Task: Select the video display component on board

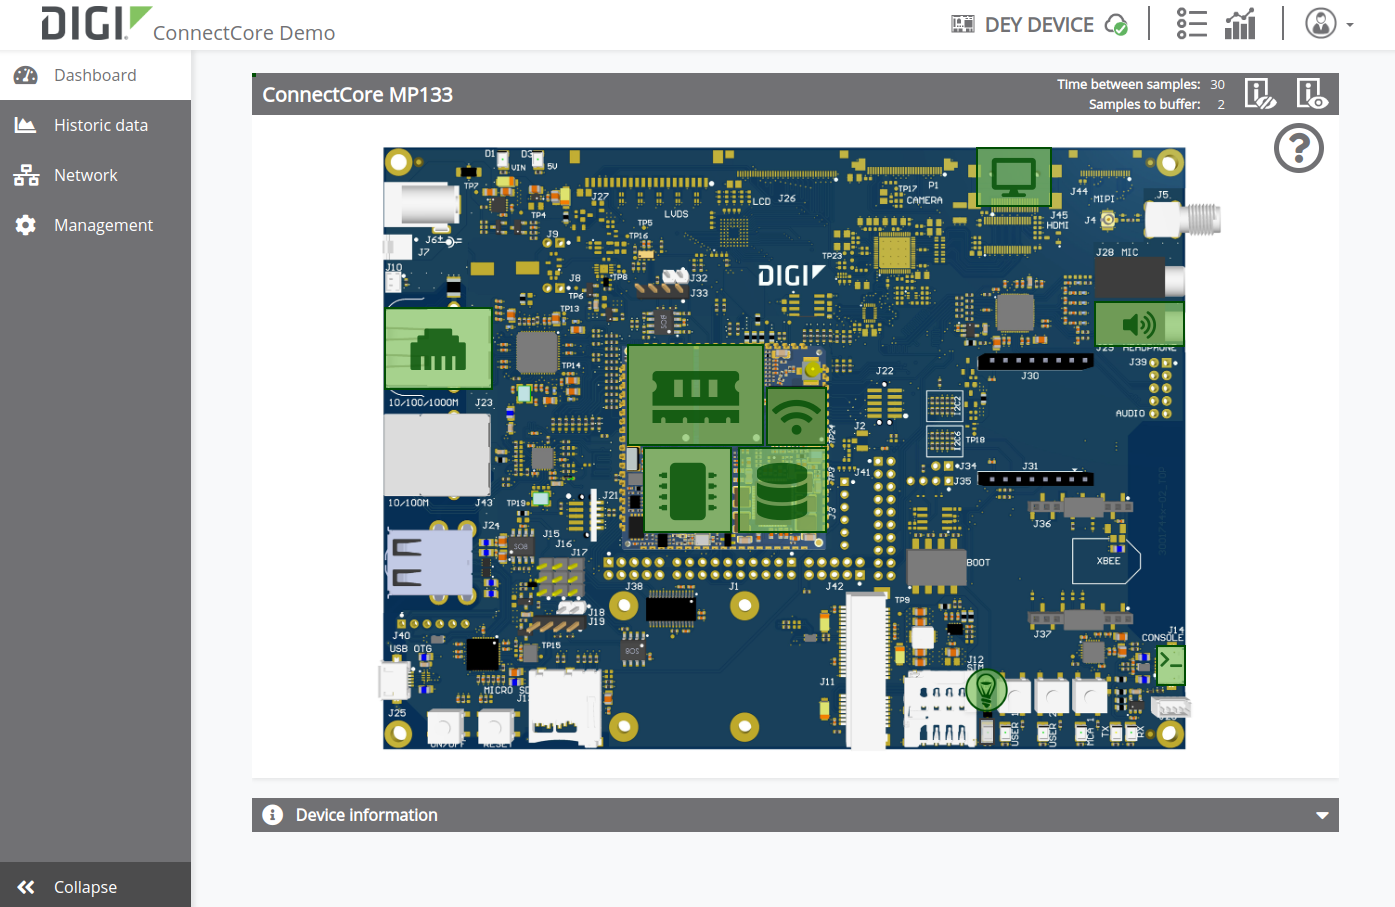Action: click(x=1014, y=178)
